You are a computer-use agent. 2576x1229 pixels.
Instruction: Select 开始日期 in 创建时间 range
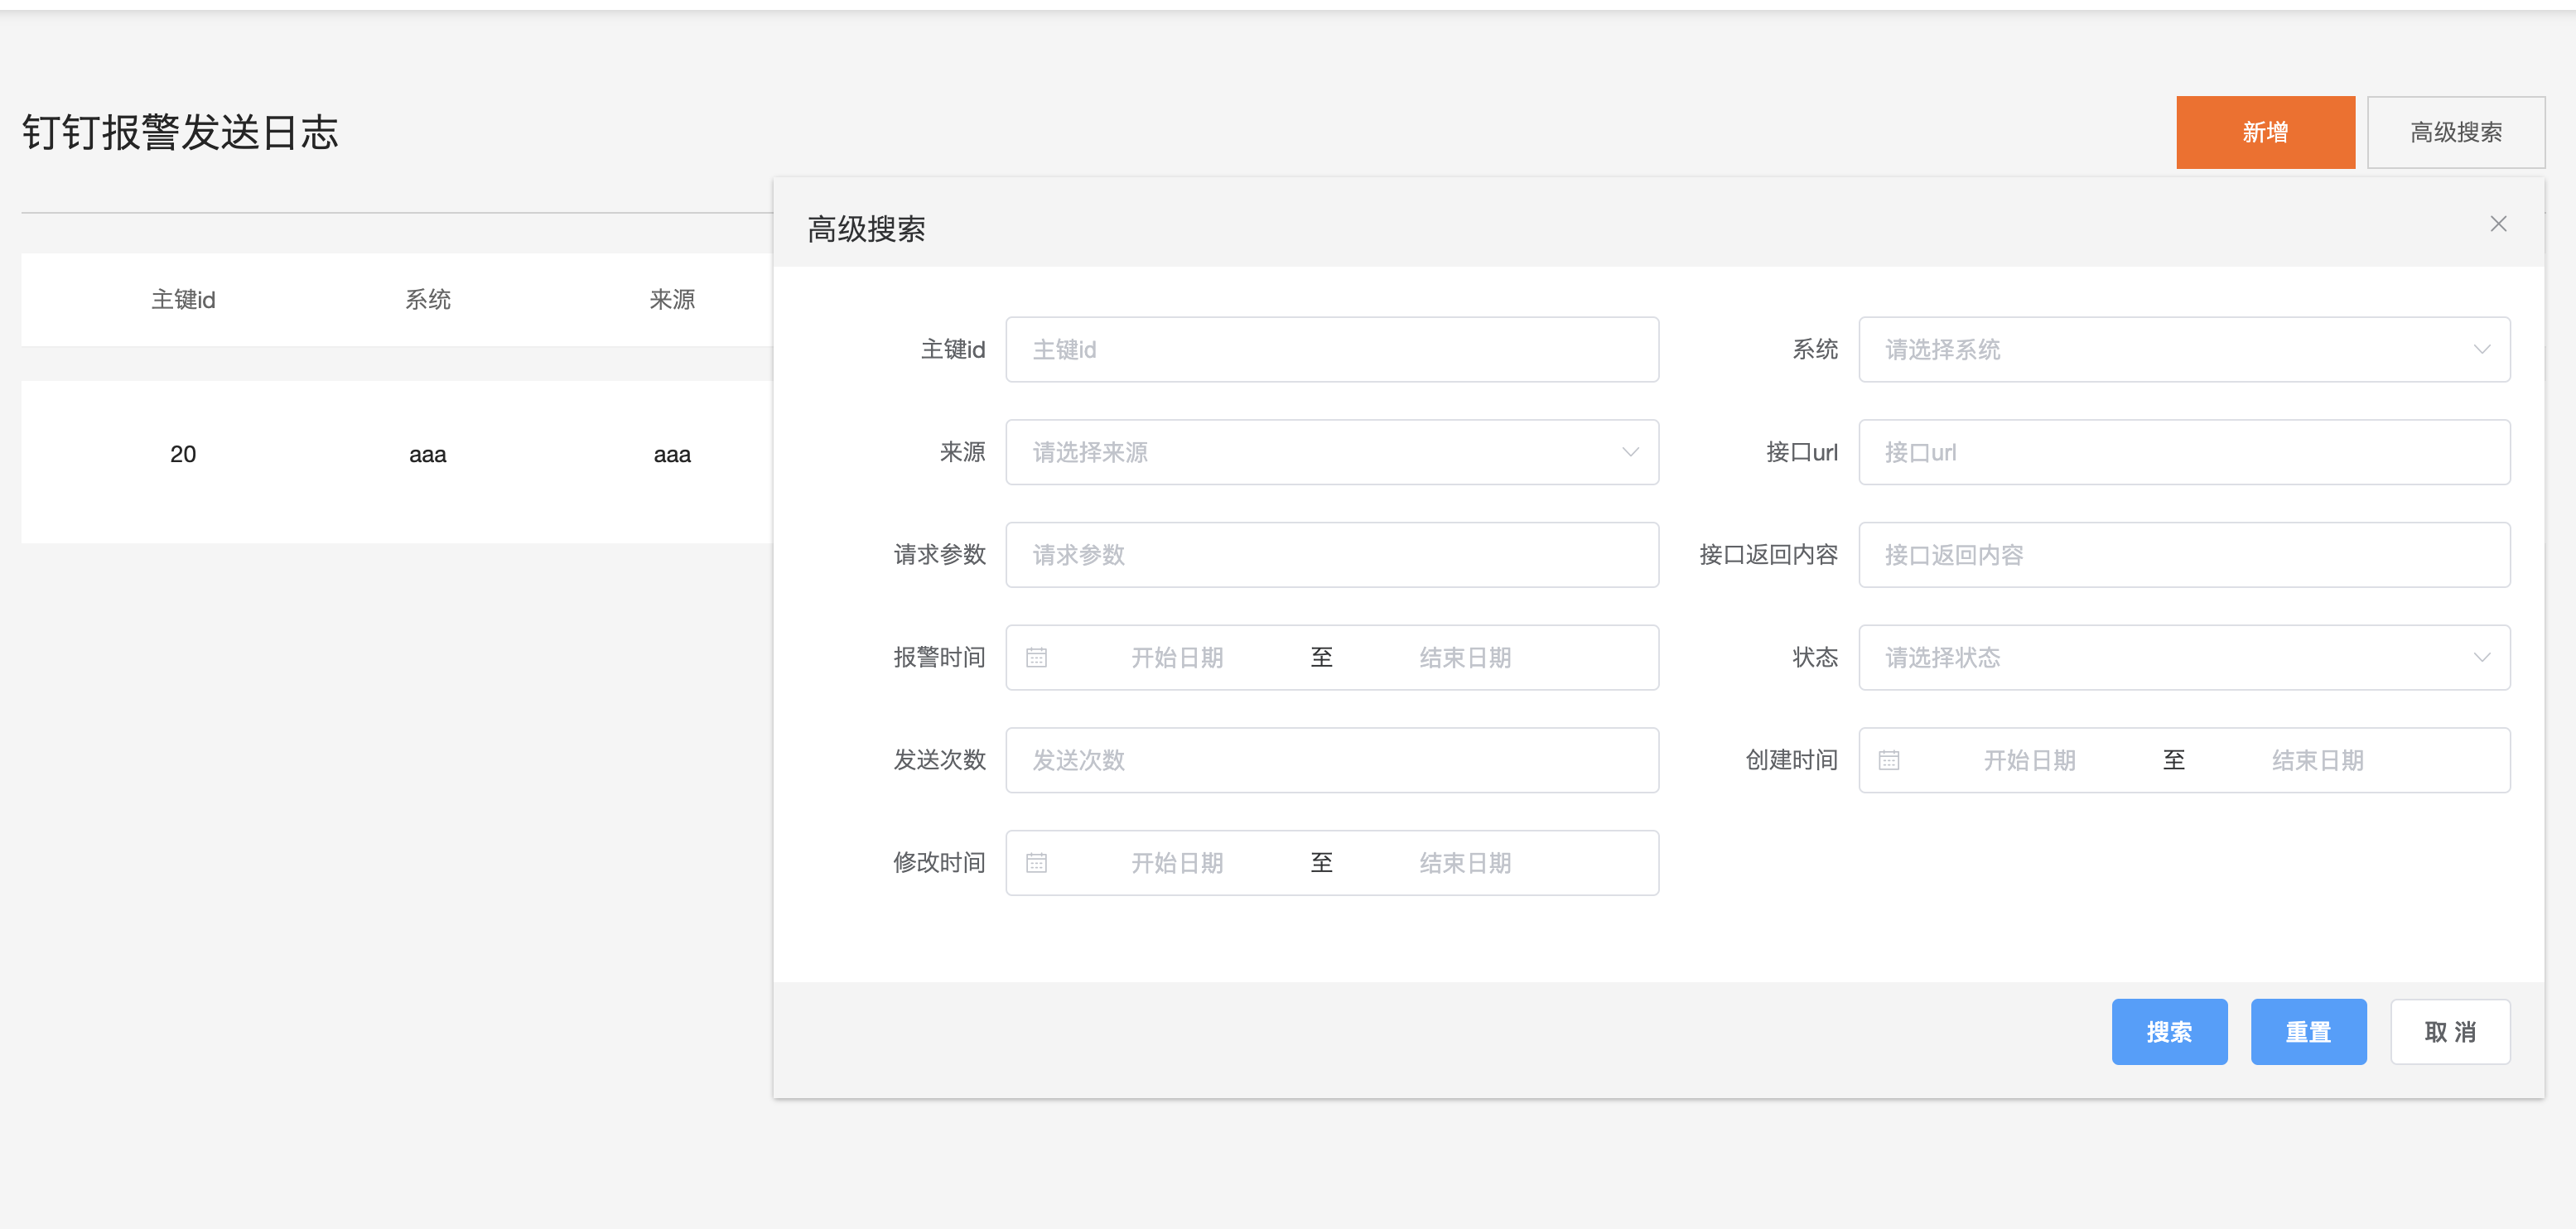tap(2029, 761)
